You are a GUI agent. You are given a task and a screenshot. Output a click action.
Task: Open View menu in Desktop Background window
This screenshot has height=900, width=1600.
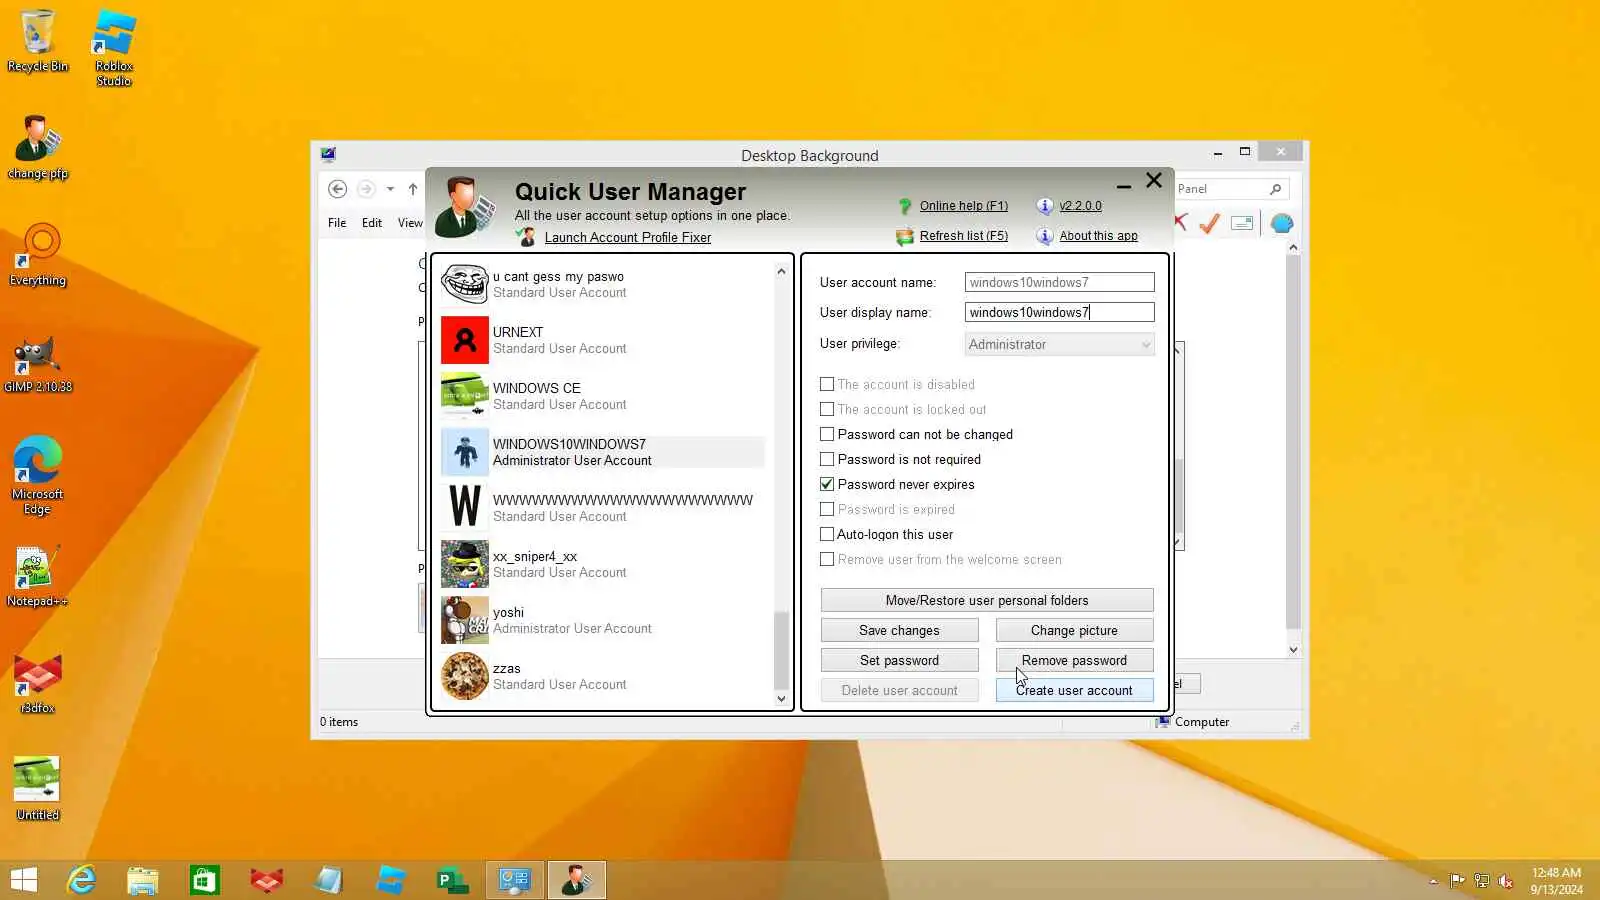(x=410, y=223)
